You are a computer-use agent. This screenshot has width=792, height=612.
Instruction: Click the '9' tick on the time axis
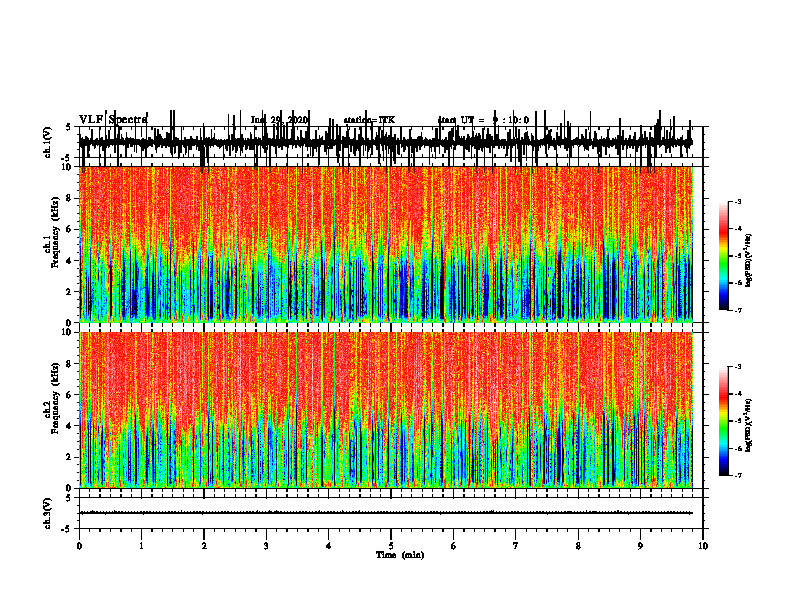(640, 546)
